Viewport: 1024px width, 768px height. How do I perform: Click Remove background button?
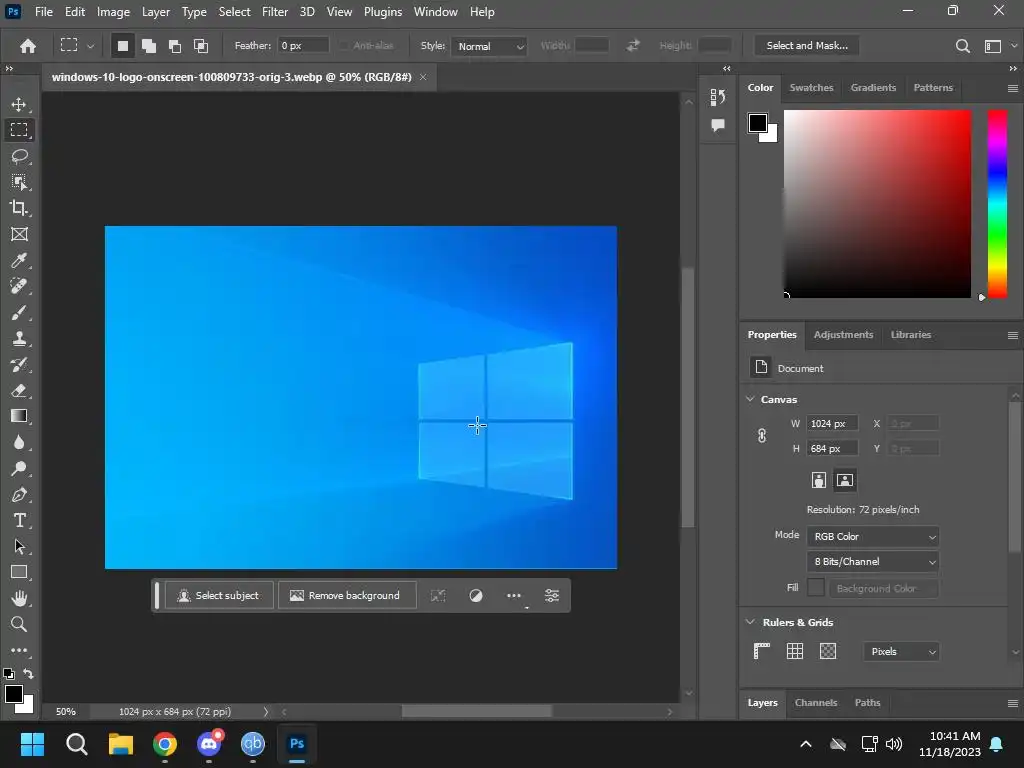click(x=347, y=596)
